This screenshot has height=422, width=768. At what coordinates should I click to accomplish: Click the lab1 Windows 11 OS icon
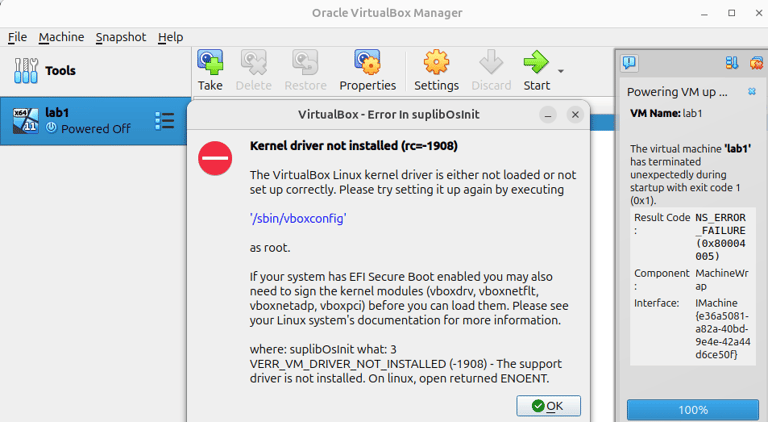click(x=25, y=120)
